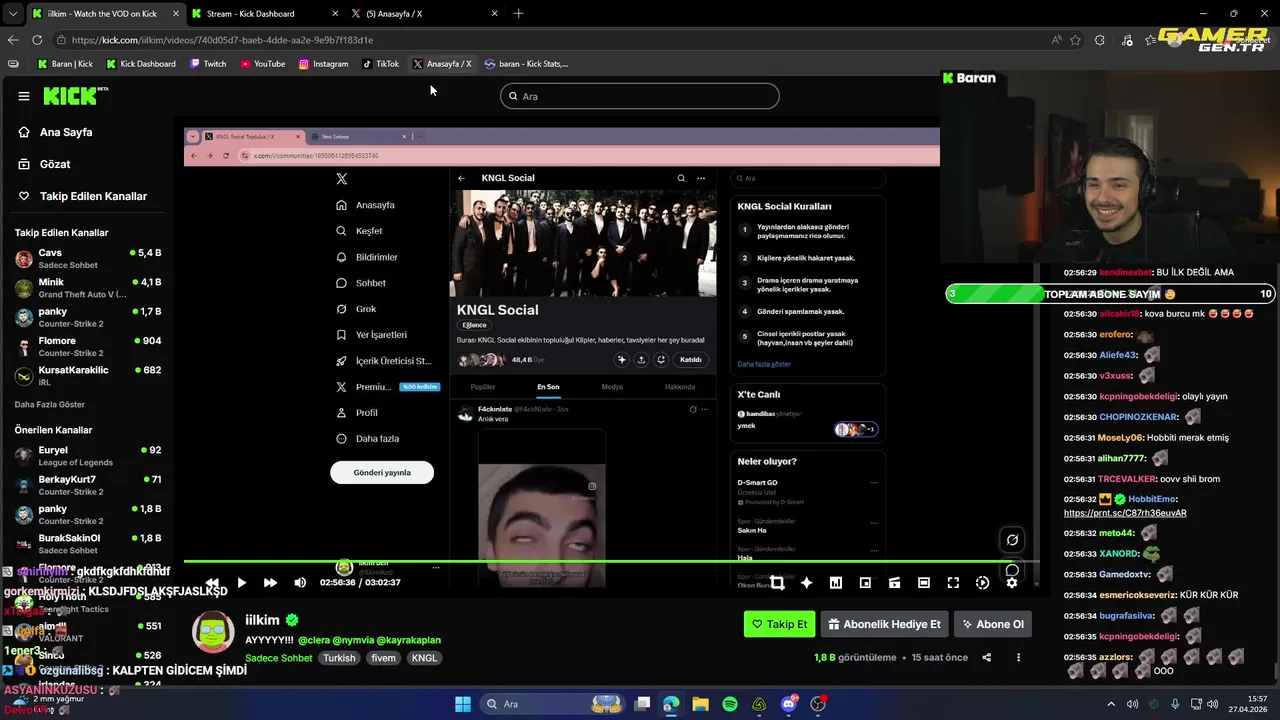The height and width of the screenshot is (720, 1280).
Task: Open the Cavs channel in sidebar
Action: click(x=88, y=258)
